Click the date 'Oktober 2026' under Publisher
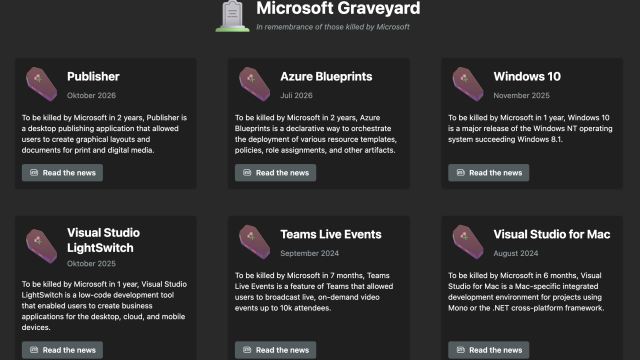Viewport: 640px width, 360px height. [x=91, y=96]
